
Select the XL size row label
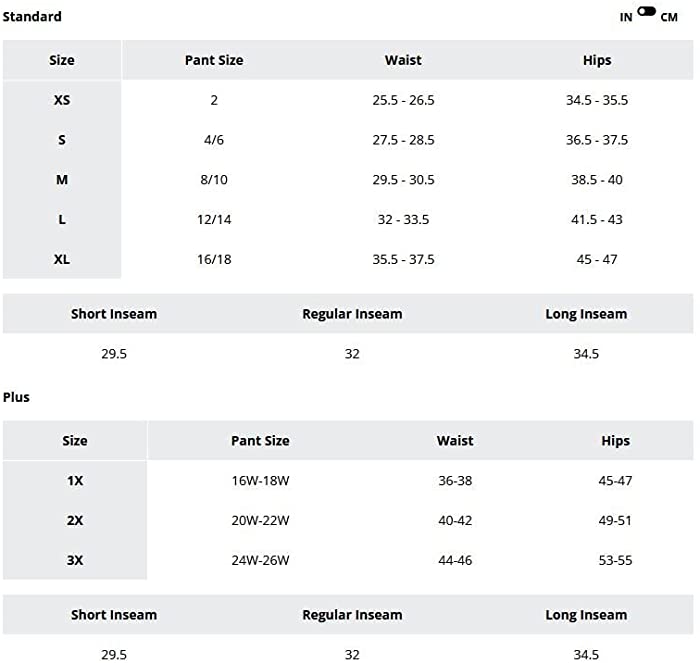point(62,259)
